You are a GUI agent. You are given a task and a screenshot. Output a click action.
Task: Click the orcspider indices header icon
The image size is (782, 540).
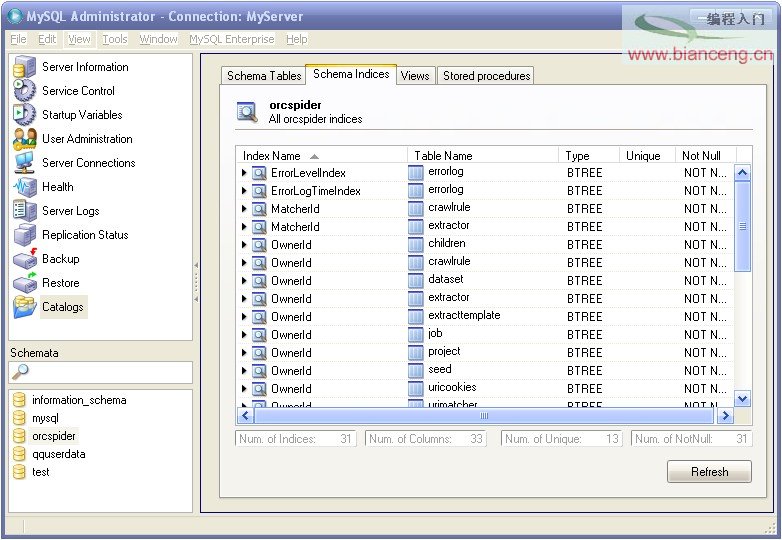(x=247, y=112)
